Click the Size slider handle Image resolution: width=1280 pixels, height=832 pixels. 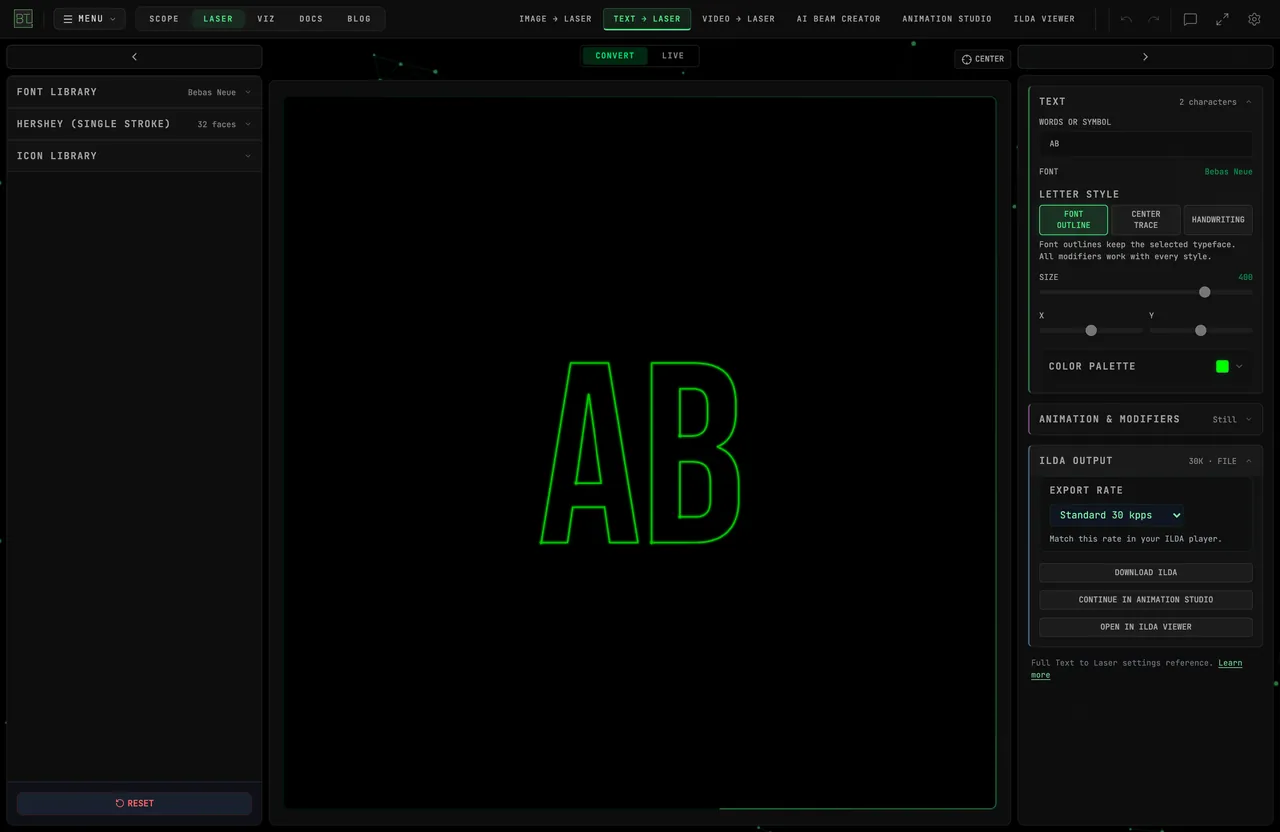1205,292
